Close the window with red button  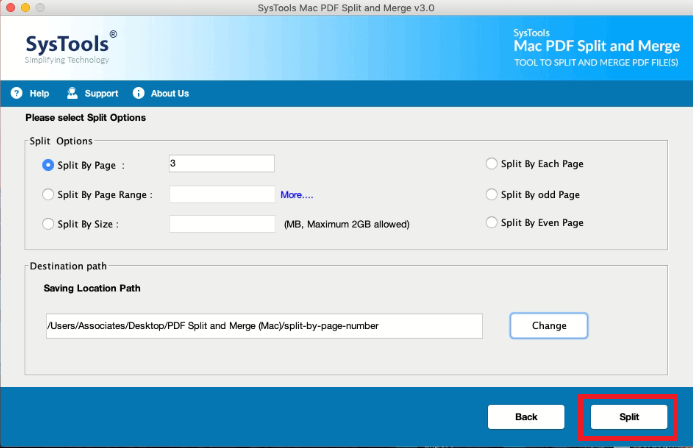tap(11, 8)
